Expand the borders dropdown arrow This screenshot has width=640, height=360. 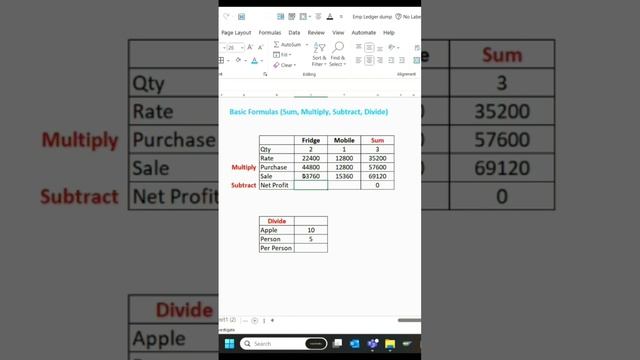228,61
